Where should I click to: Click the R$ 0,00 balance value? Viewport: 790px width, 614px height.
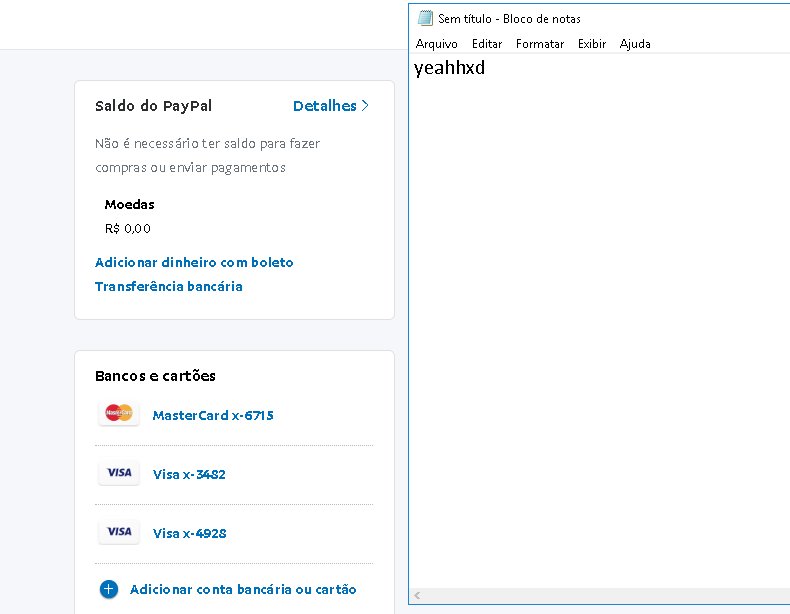point(127,229)
